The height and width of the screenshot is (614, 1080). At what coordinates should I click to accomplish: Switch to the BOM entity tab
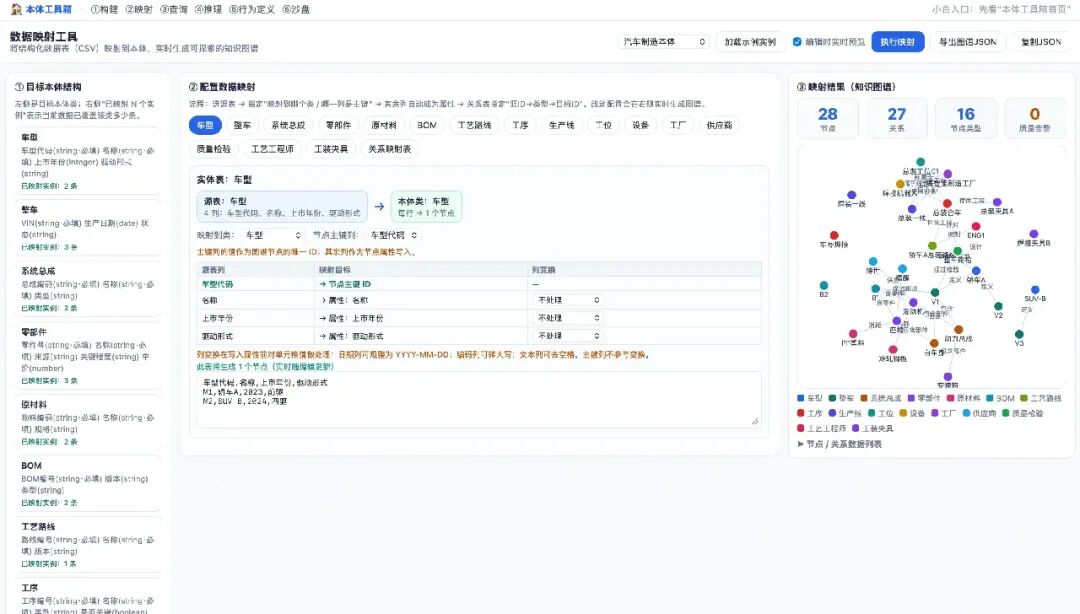click(x=426, y=125)
